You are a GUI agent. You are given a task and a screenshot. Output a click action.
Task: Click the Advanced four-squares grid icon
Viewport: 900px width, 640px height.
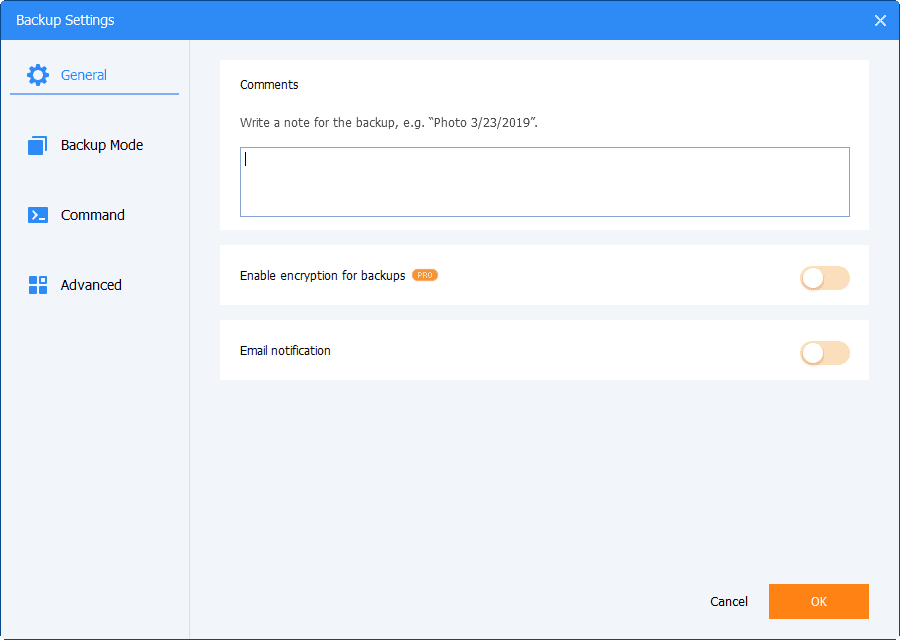point(38,285)
